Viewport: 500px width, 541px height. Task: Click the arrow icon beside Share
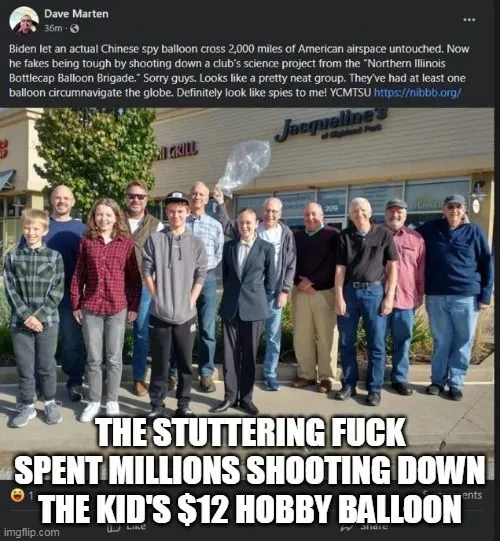(346, 528)
